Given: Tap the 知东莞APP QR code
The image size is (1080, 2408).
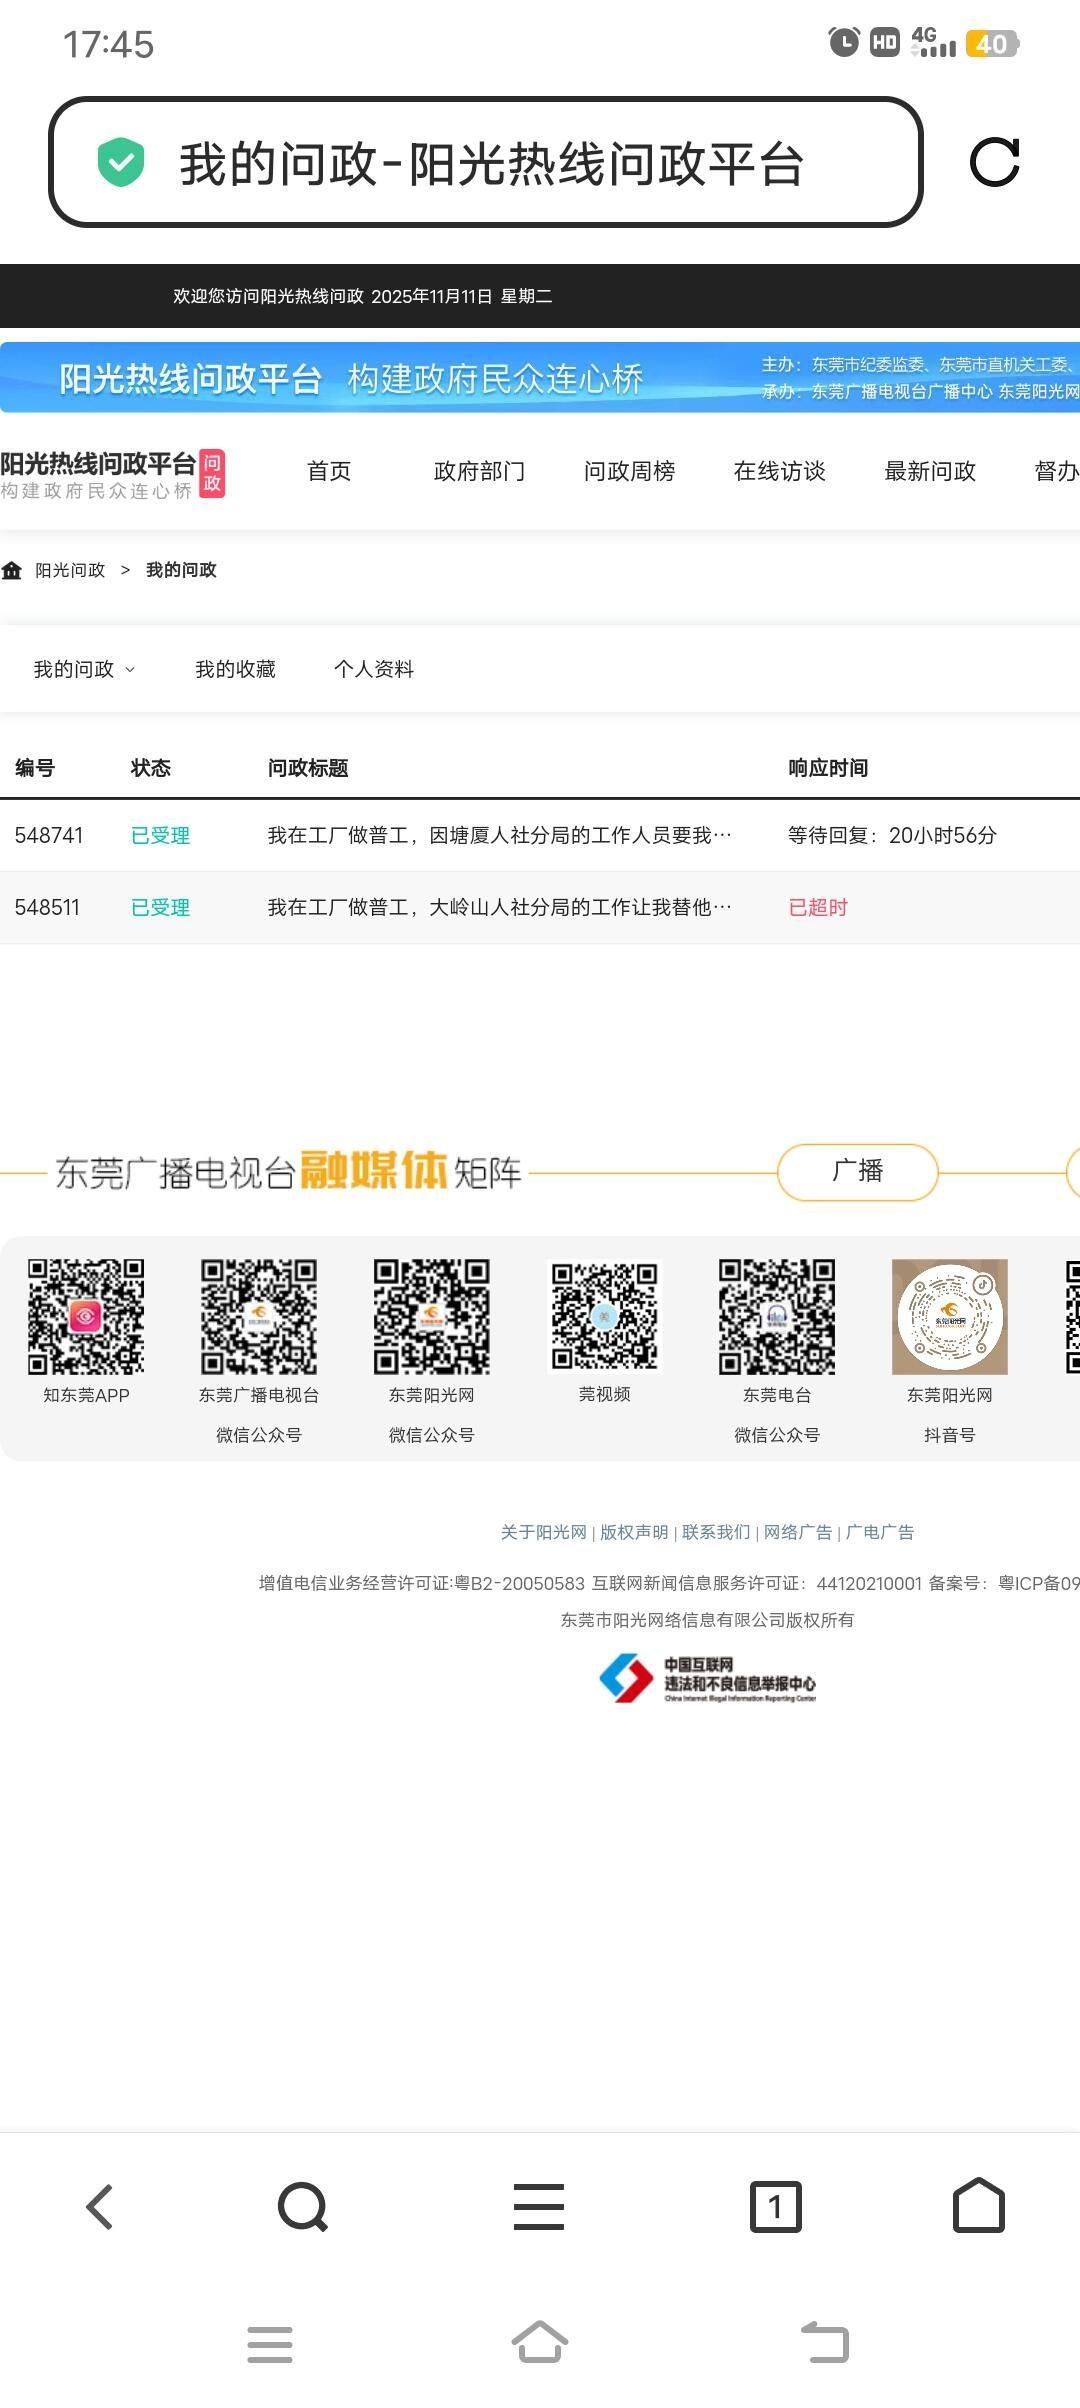Looking at the screenshot, I should [86, 1316].
